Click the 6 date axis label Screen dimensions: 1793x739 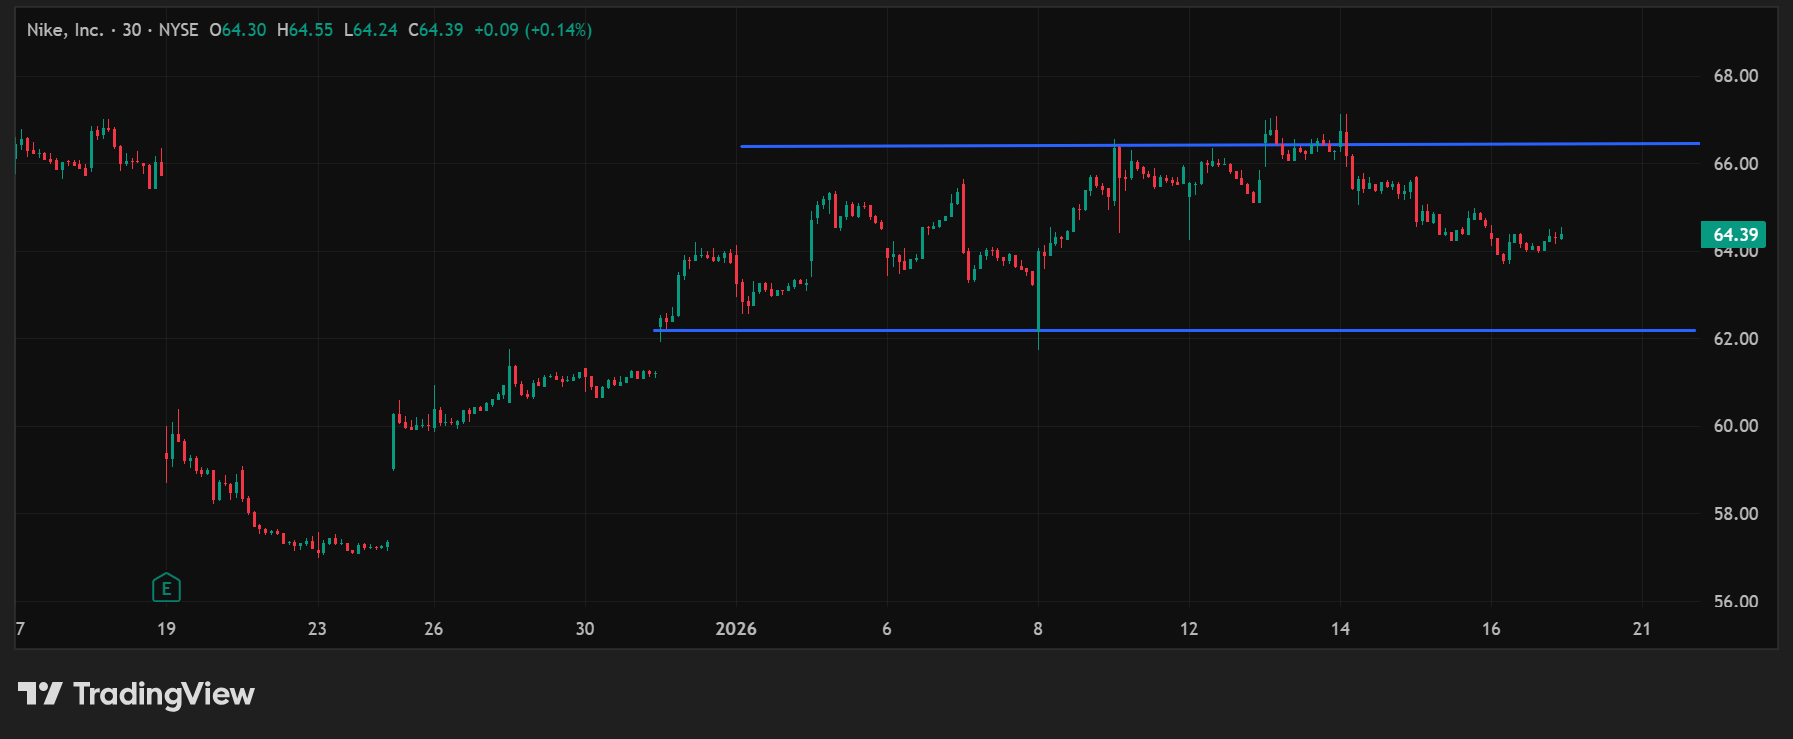887,629
